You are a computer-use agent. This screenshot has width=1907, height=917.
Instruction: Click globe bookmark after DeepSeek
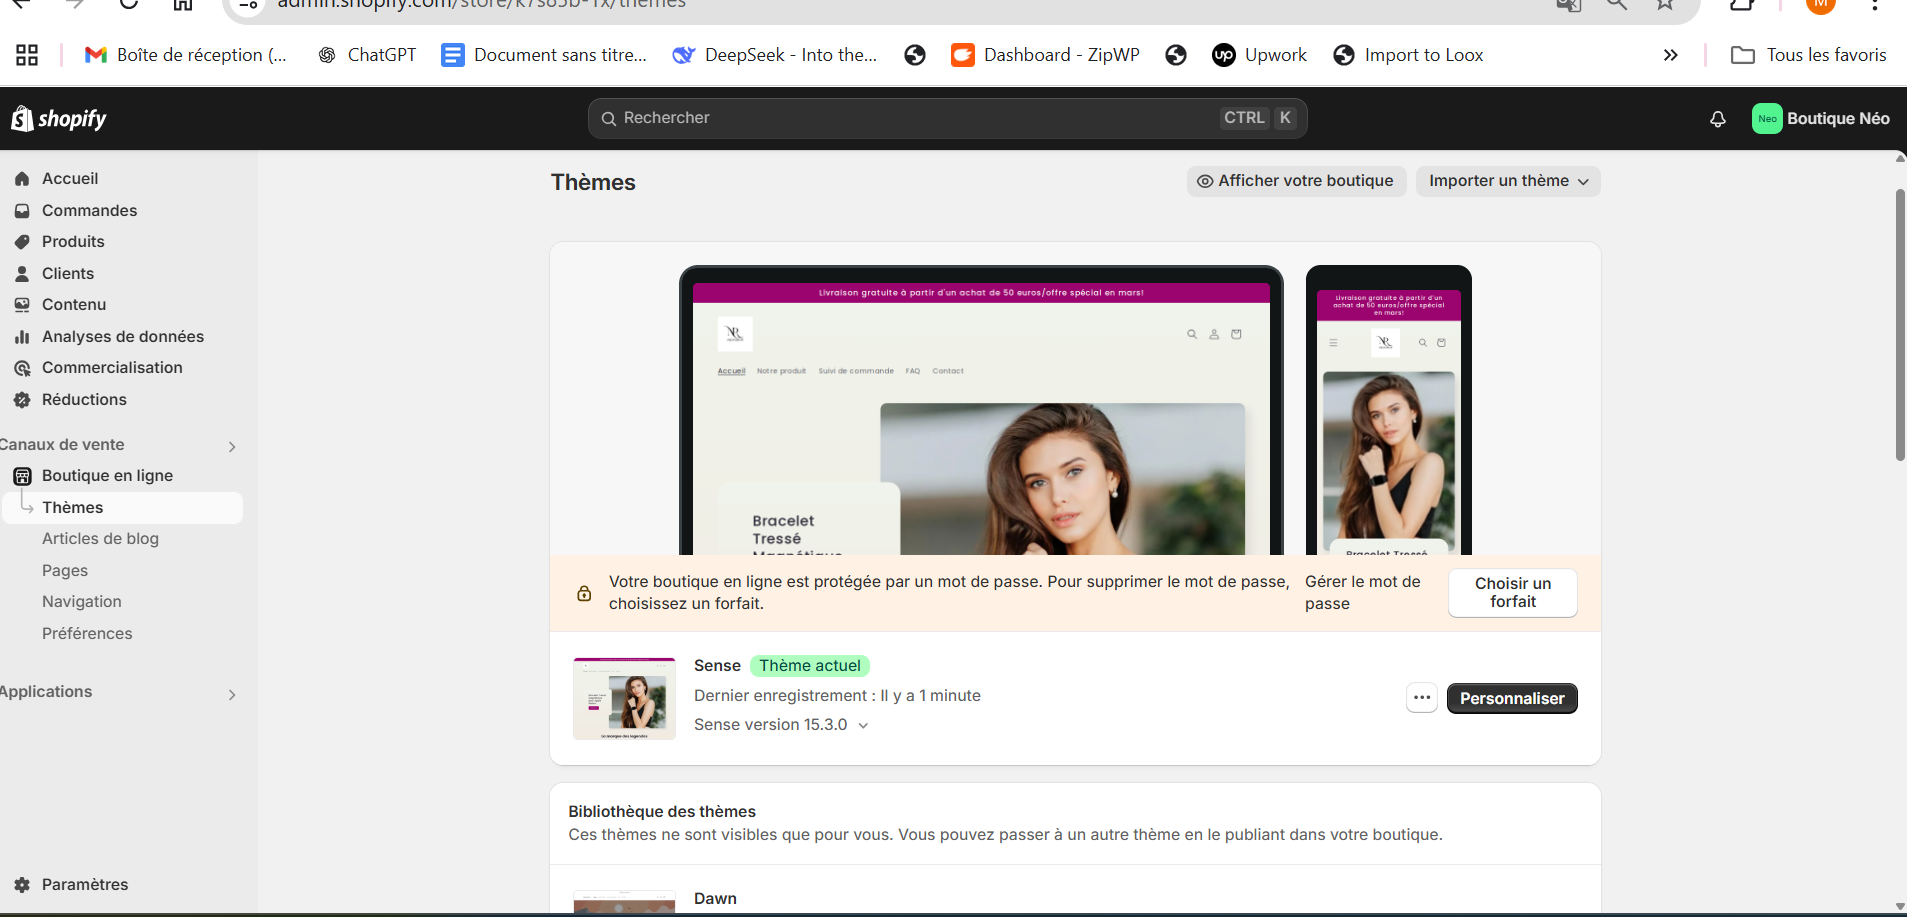coord(915,55)
